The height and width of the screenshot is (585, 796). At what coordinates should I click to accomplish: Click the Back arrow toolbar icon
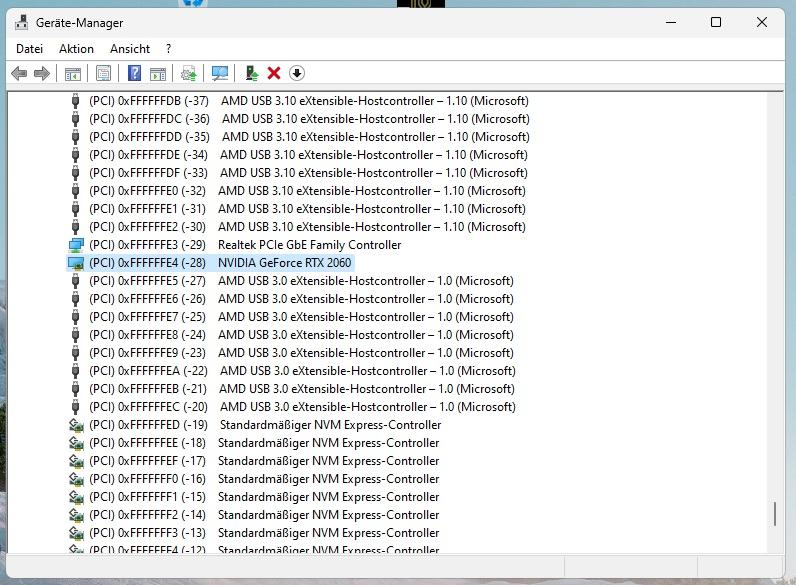click(x=19, y=74)
